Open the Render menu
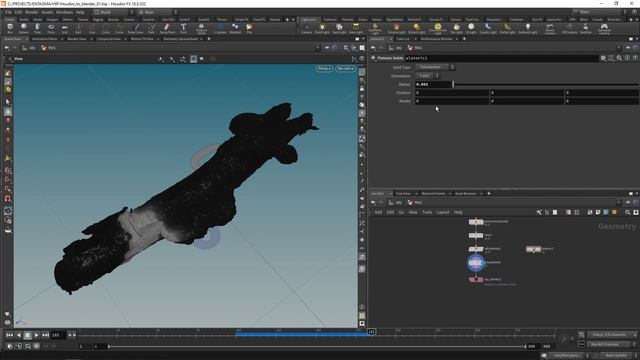Image resolution: width=640 pixels, height=360 pixels. coord(31,12)
